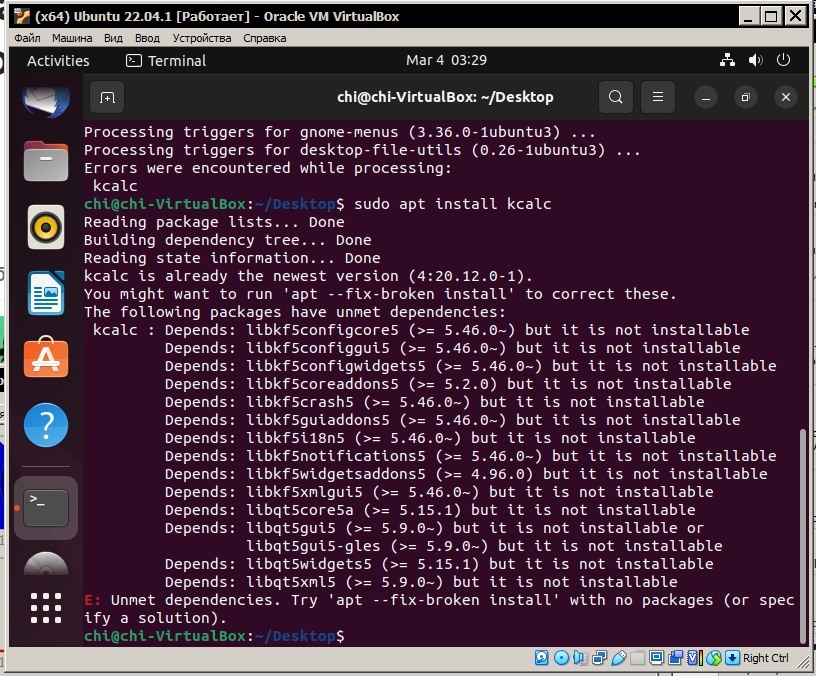Click the libkf5widgetsaddons5 dependency line
The height and width of the screenshot is (676, 816).
466,474
